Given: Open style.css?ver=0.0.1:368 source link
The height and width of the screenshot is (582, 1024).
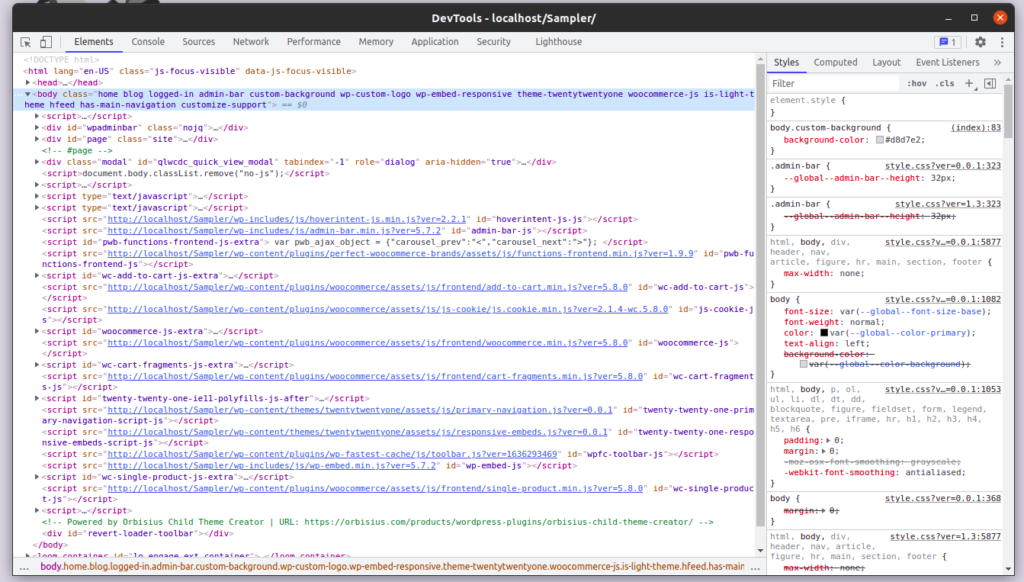Looking at the screenshot, I should (x=942, y=498).
